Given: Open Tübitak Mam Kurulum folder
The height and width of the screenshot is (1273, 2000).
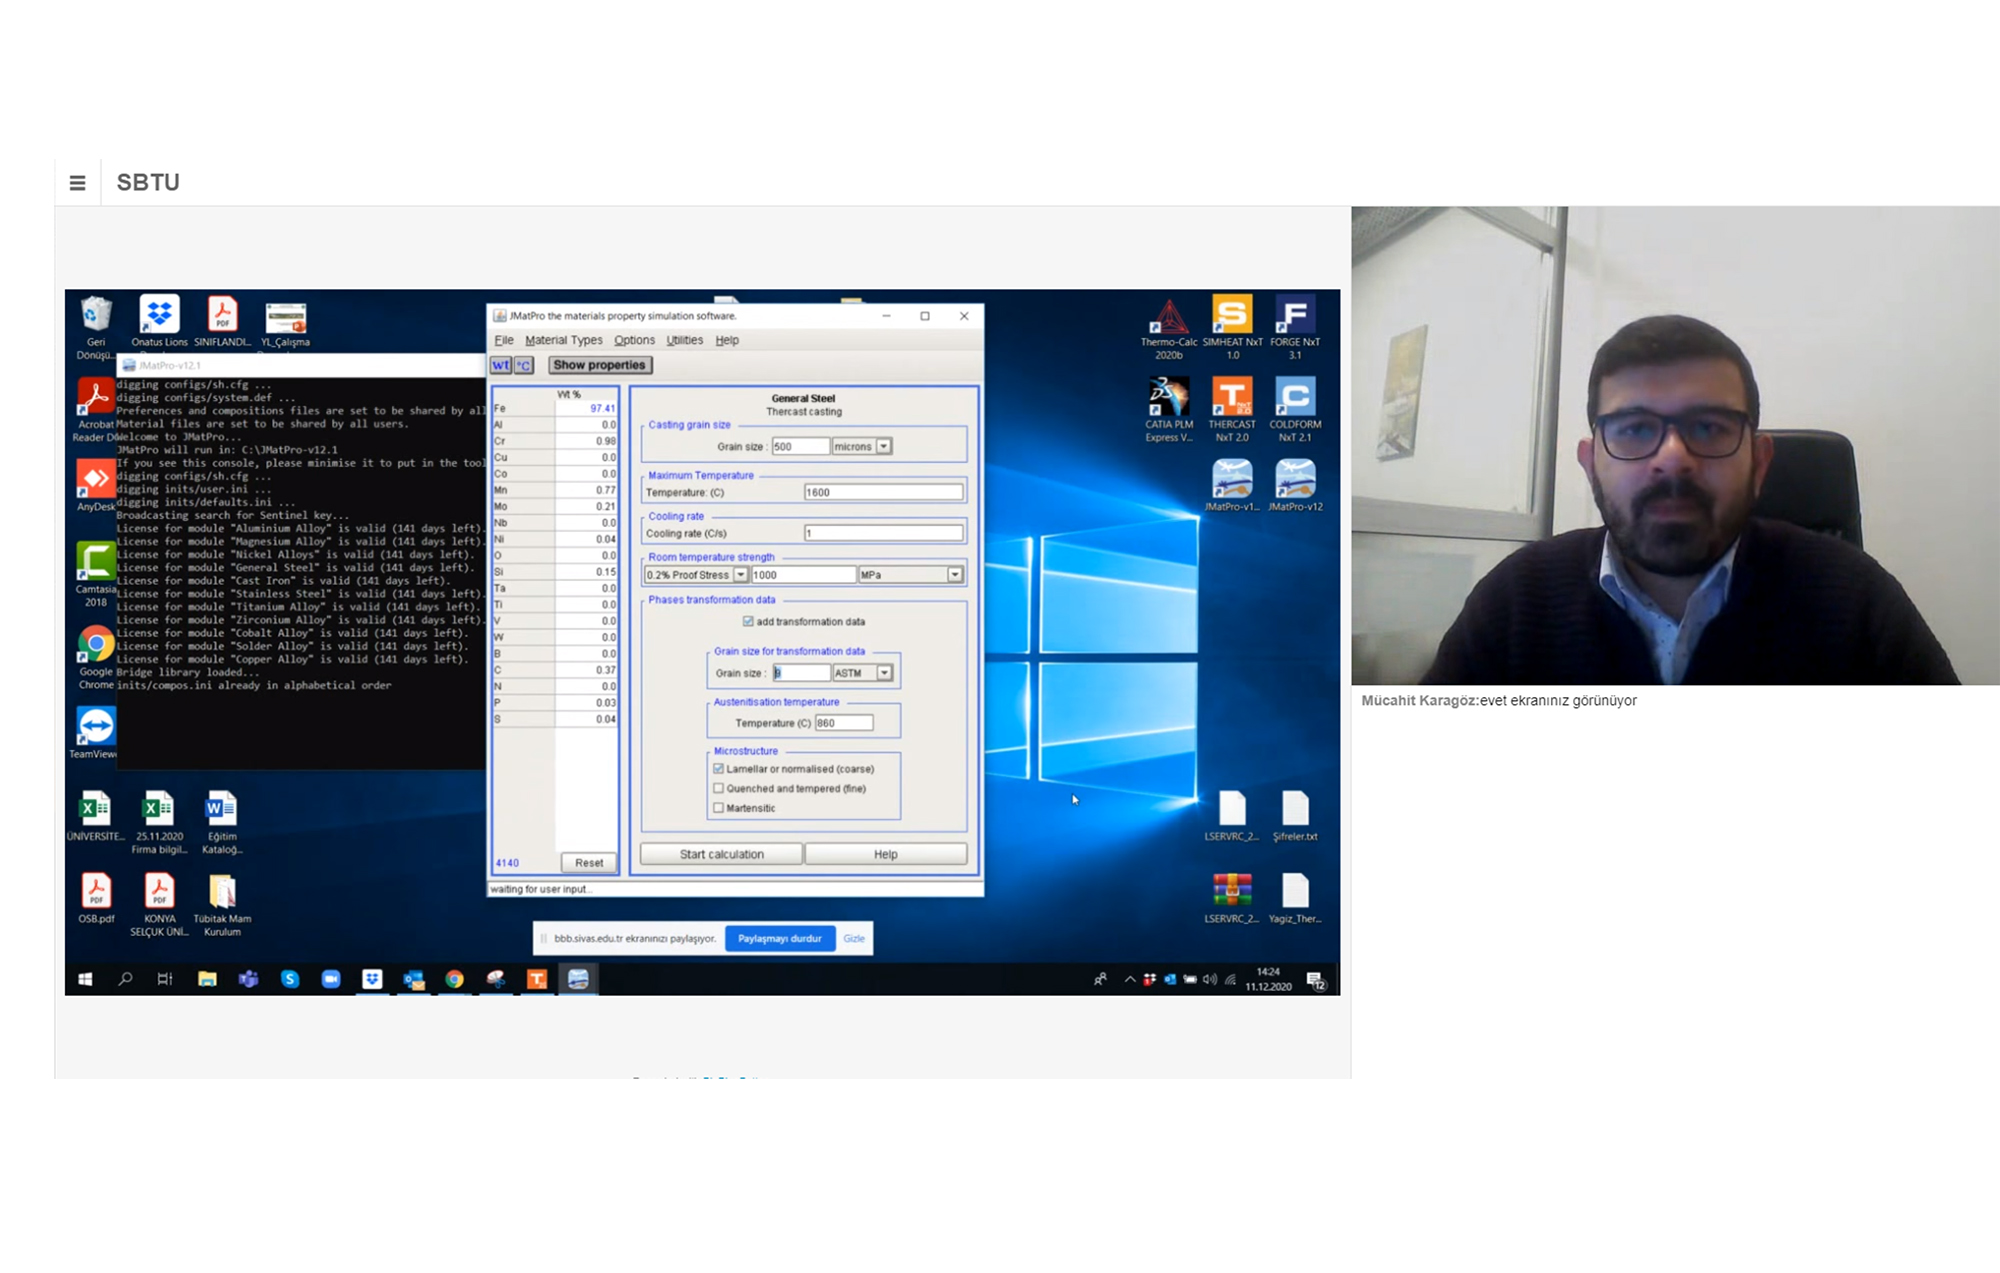Looking at the screenshot, I should point(222,904).
